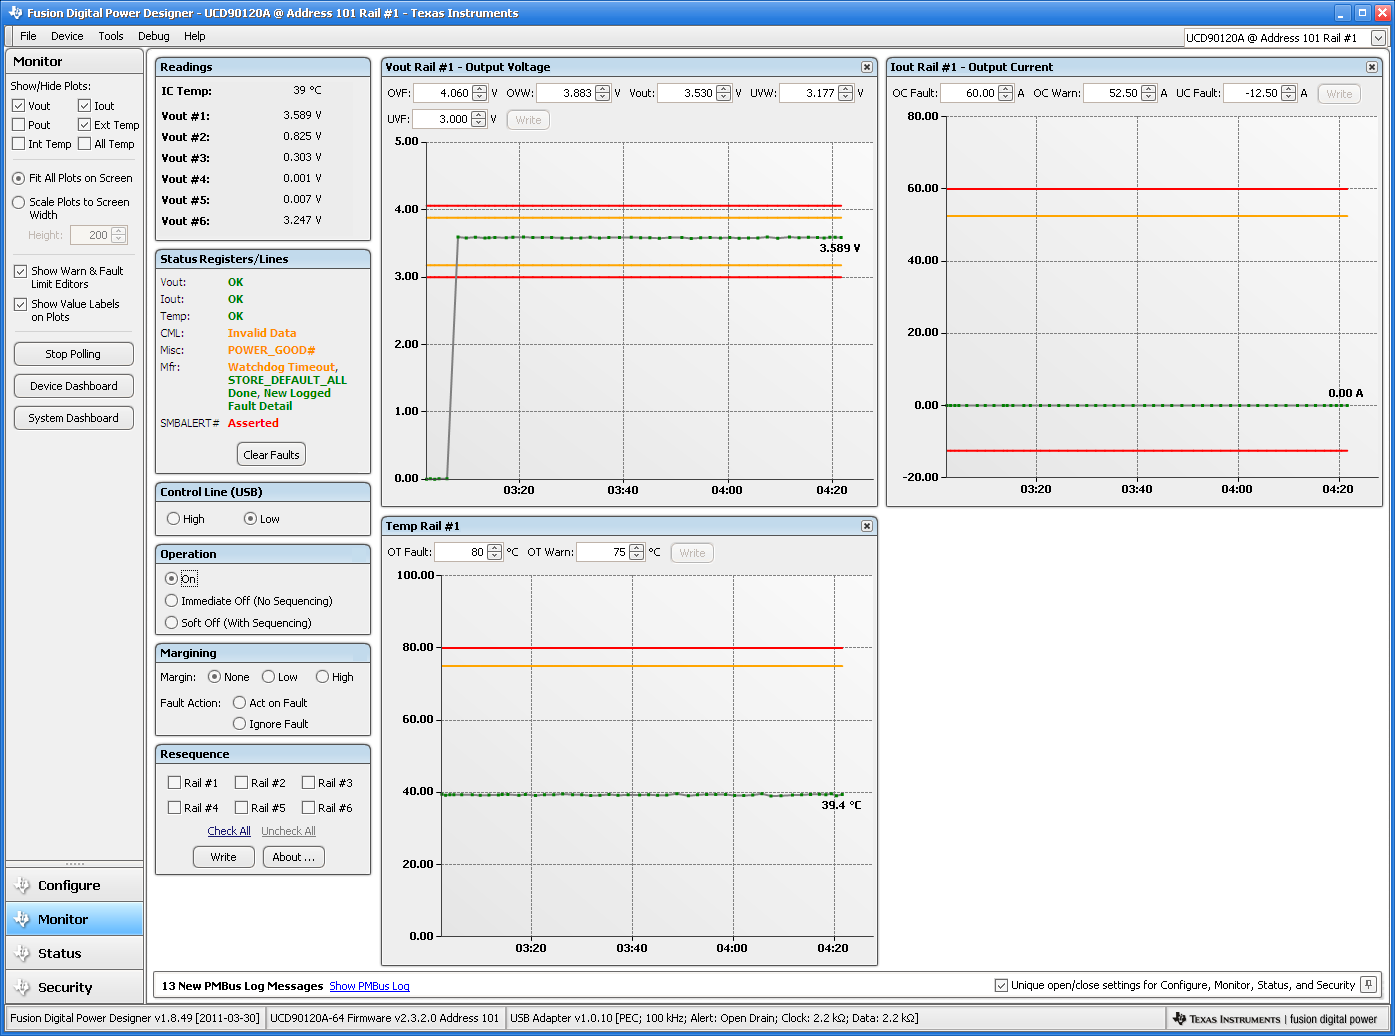Check Rail #6 for resequence
This screenshot has width=1395, height=1036.
point(308,808)
